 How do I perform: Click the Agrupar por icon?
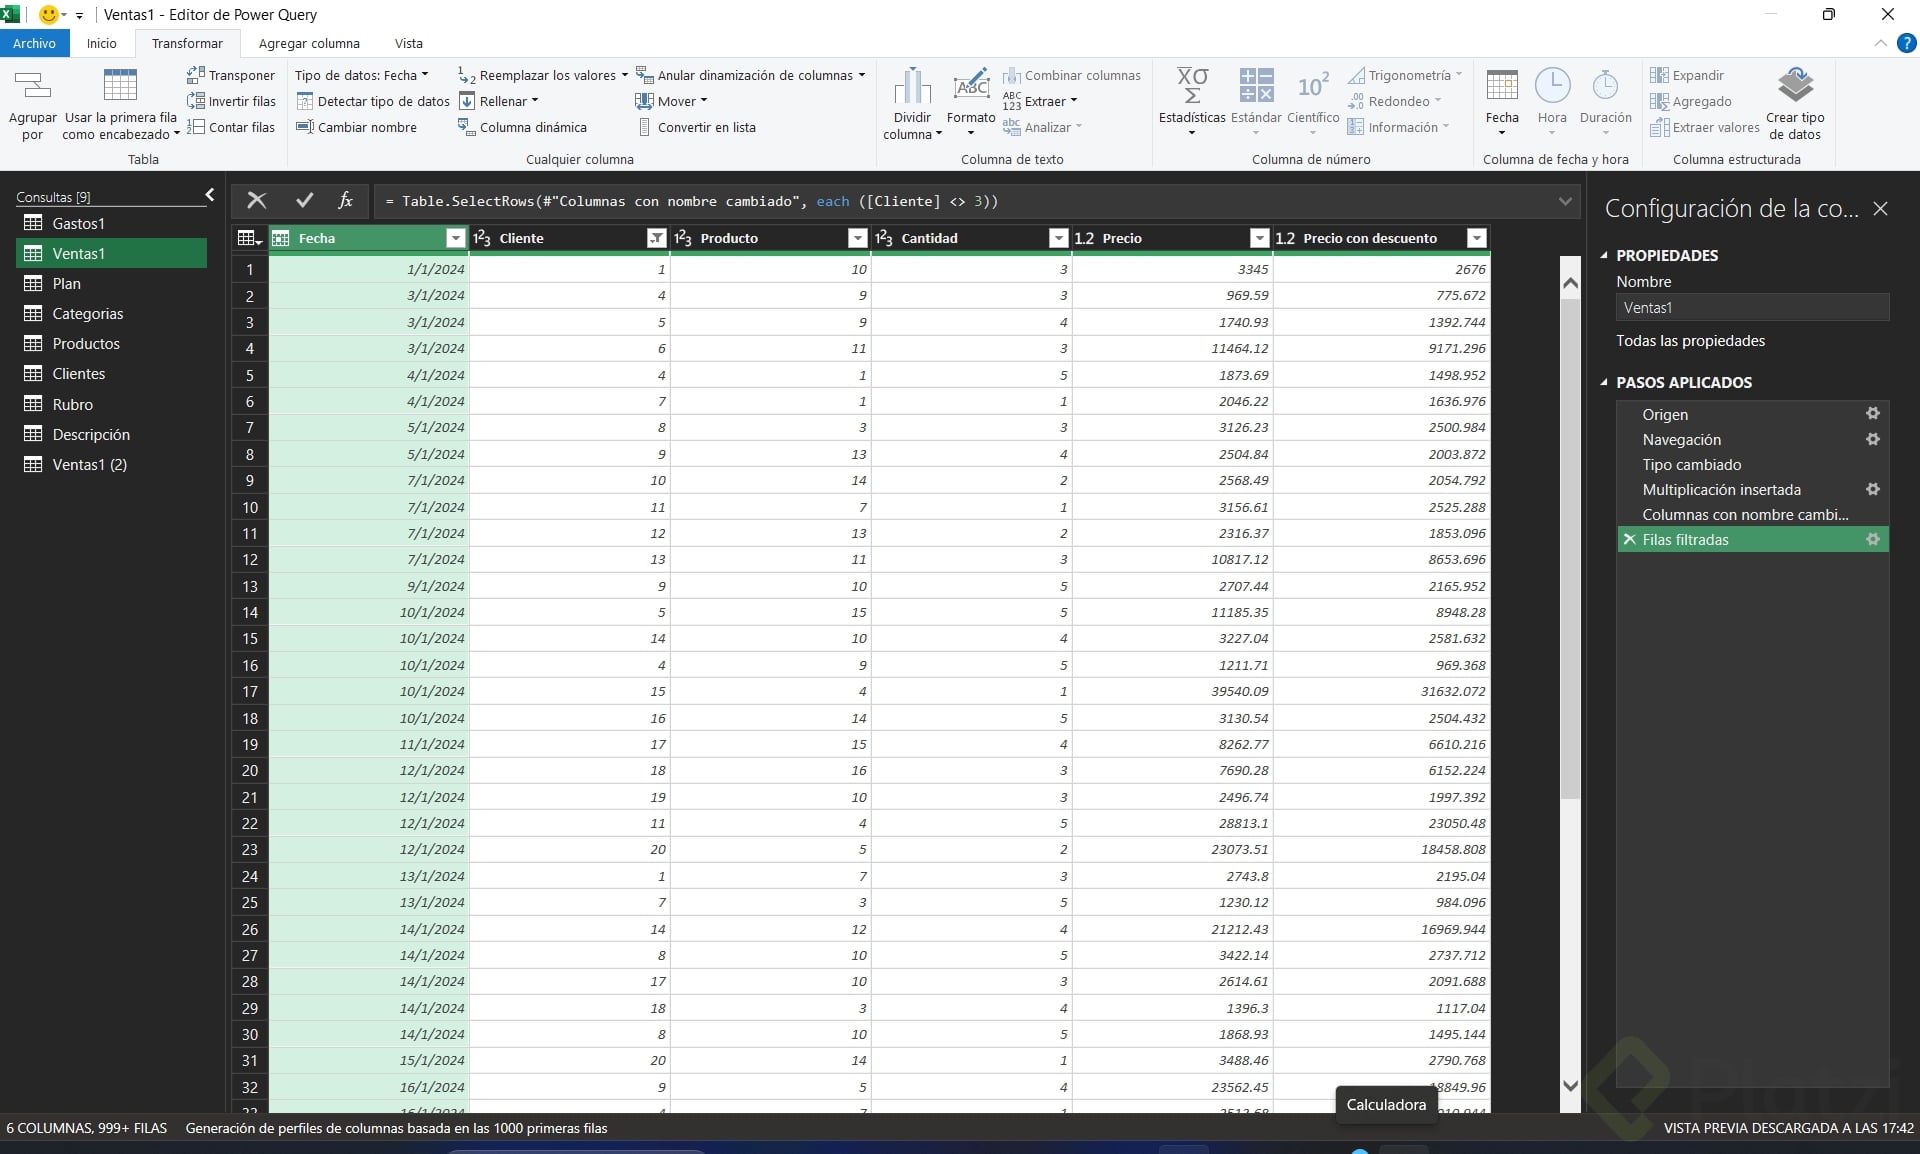32,87
